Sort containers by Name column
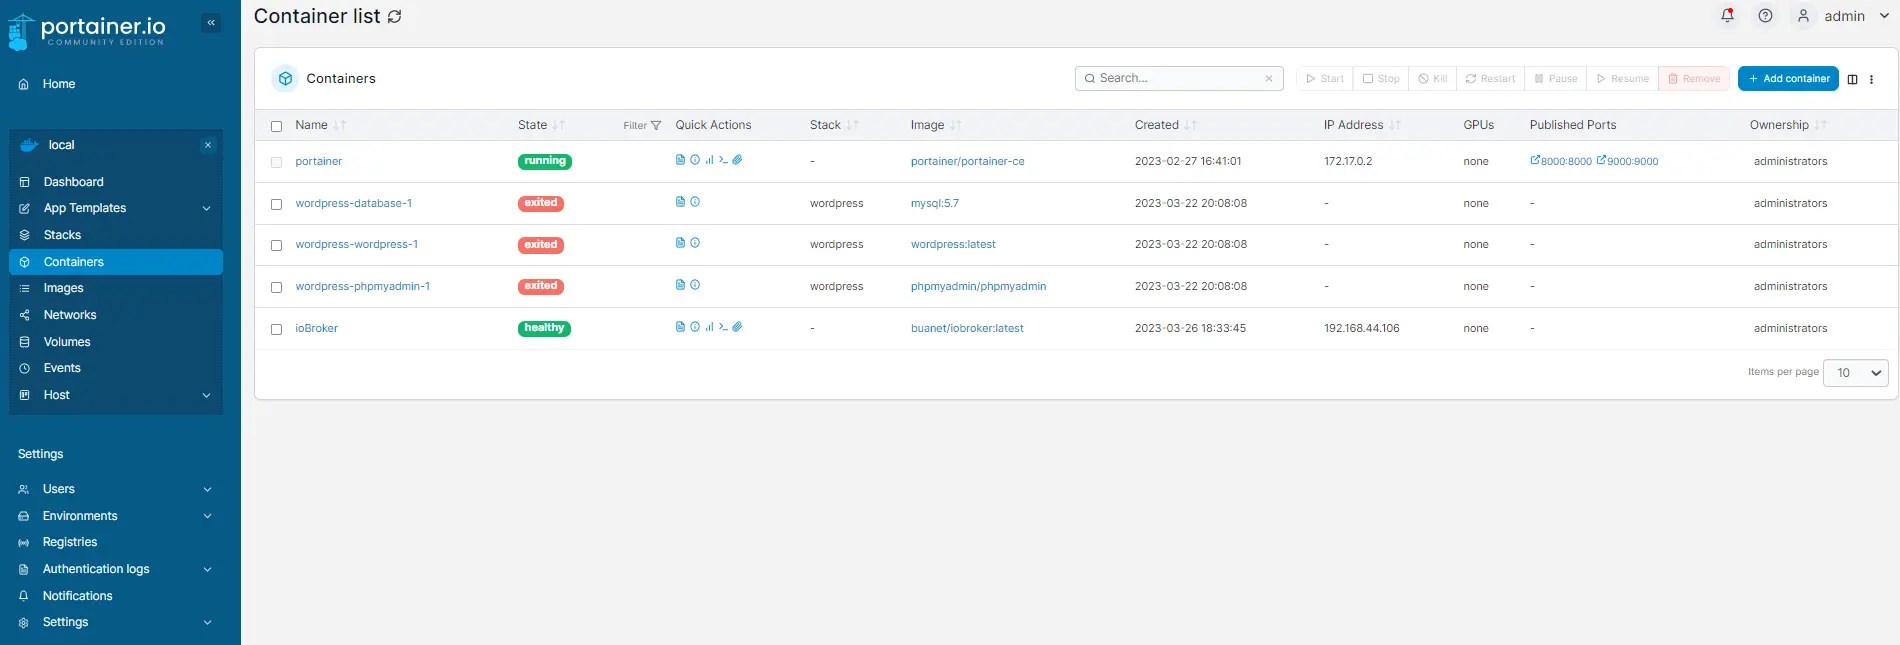Image resolution: width=1900 pixels, height=645 pixels. click(320, 125)
